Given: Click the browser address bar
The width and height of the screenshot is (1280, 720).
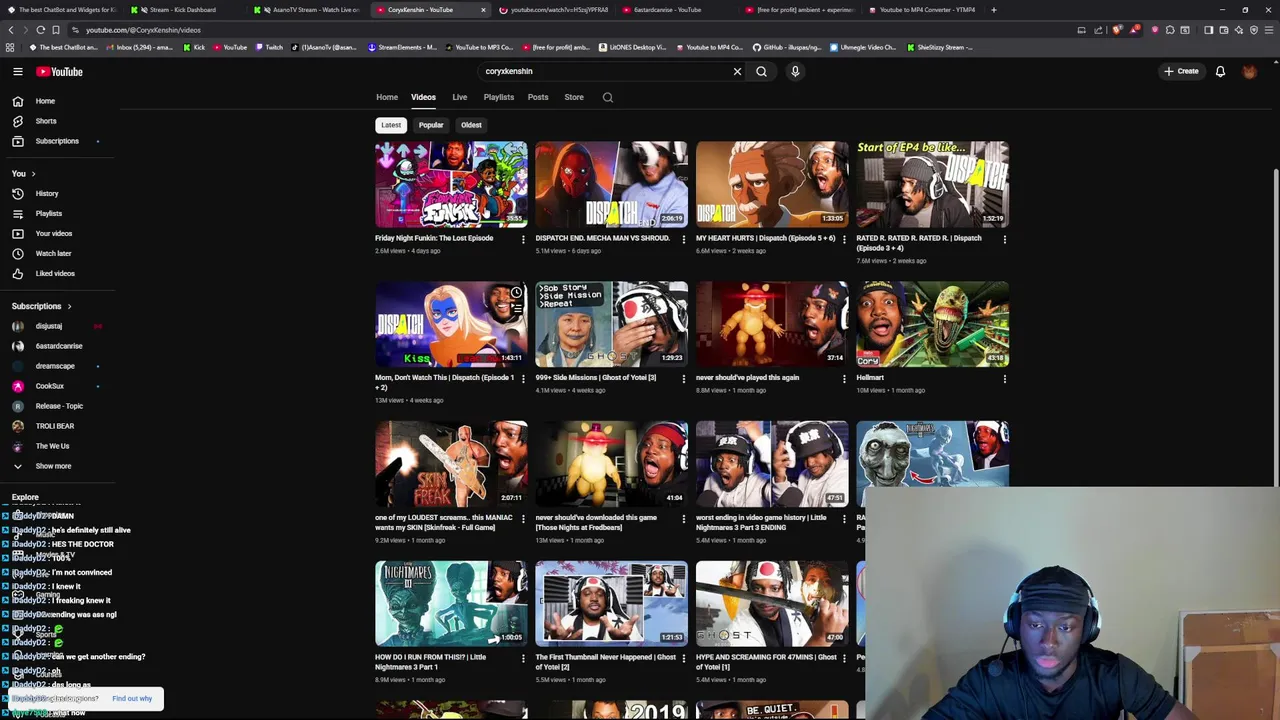Looking at the screenshot, I should point(570,30).
